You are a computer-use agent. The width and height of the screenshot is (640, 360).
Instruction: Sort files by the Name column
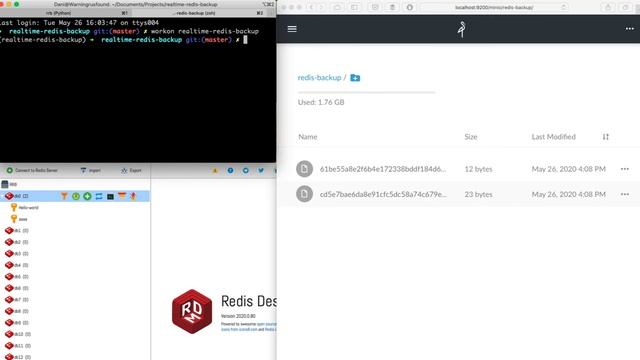pyautogui.click(x=308, y=137)
